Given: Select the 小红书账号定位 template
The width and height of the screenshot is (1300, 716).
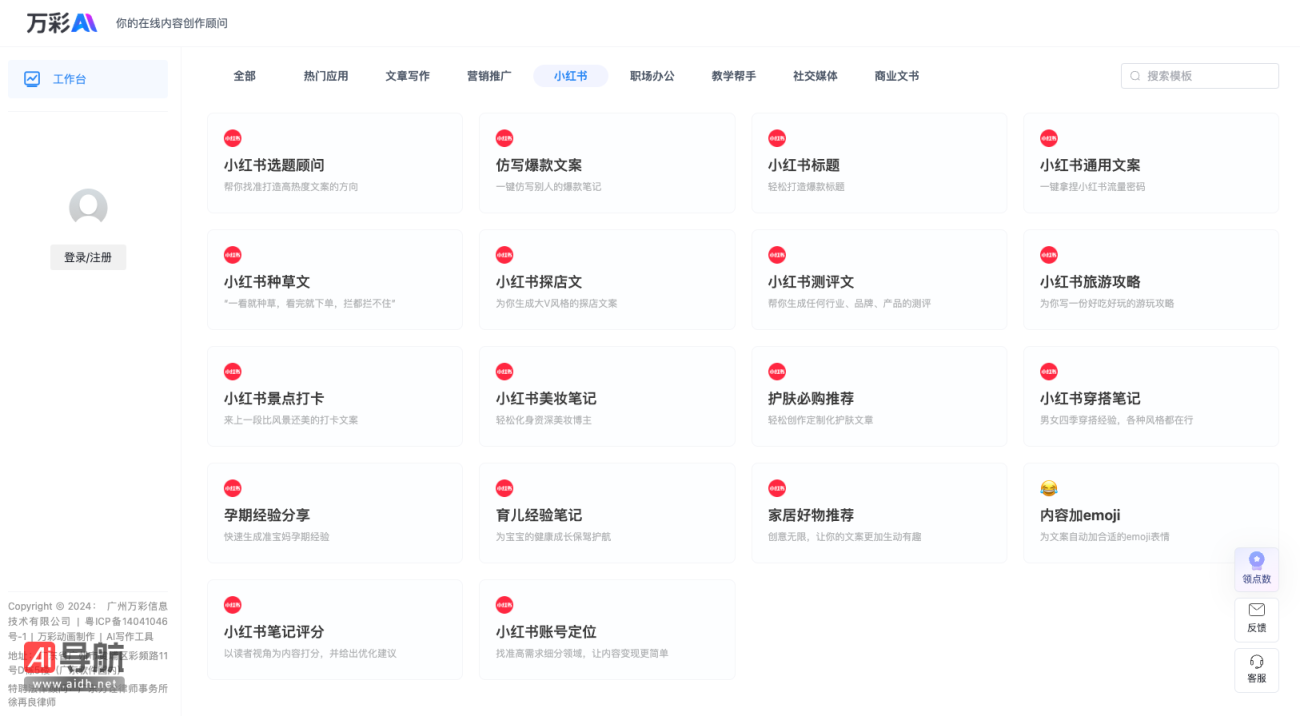Looking at the screenshot, I should click(x=606, y=630).
